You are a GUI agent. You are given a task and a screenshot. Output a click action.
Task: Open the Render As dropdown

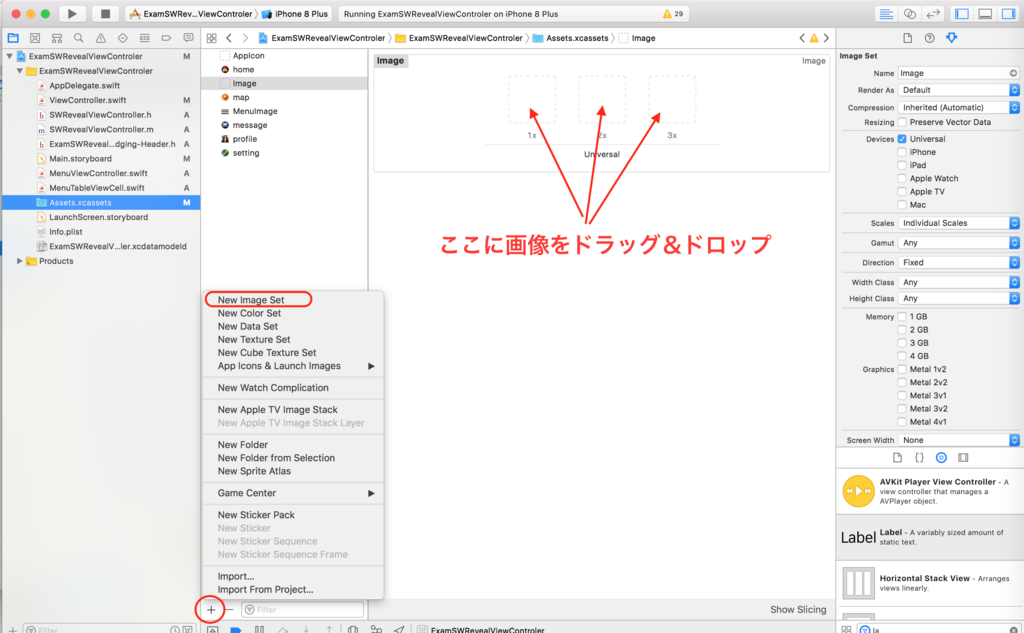pos(959,90)
